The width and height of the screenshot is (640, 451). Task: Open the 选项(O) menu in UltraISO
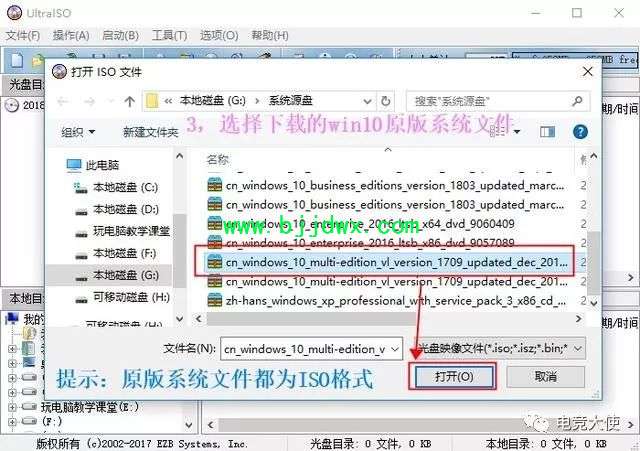point(219,36)
